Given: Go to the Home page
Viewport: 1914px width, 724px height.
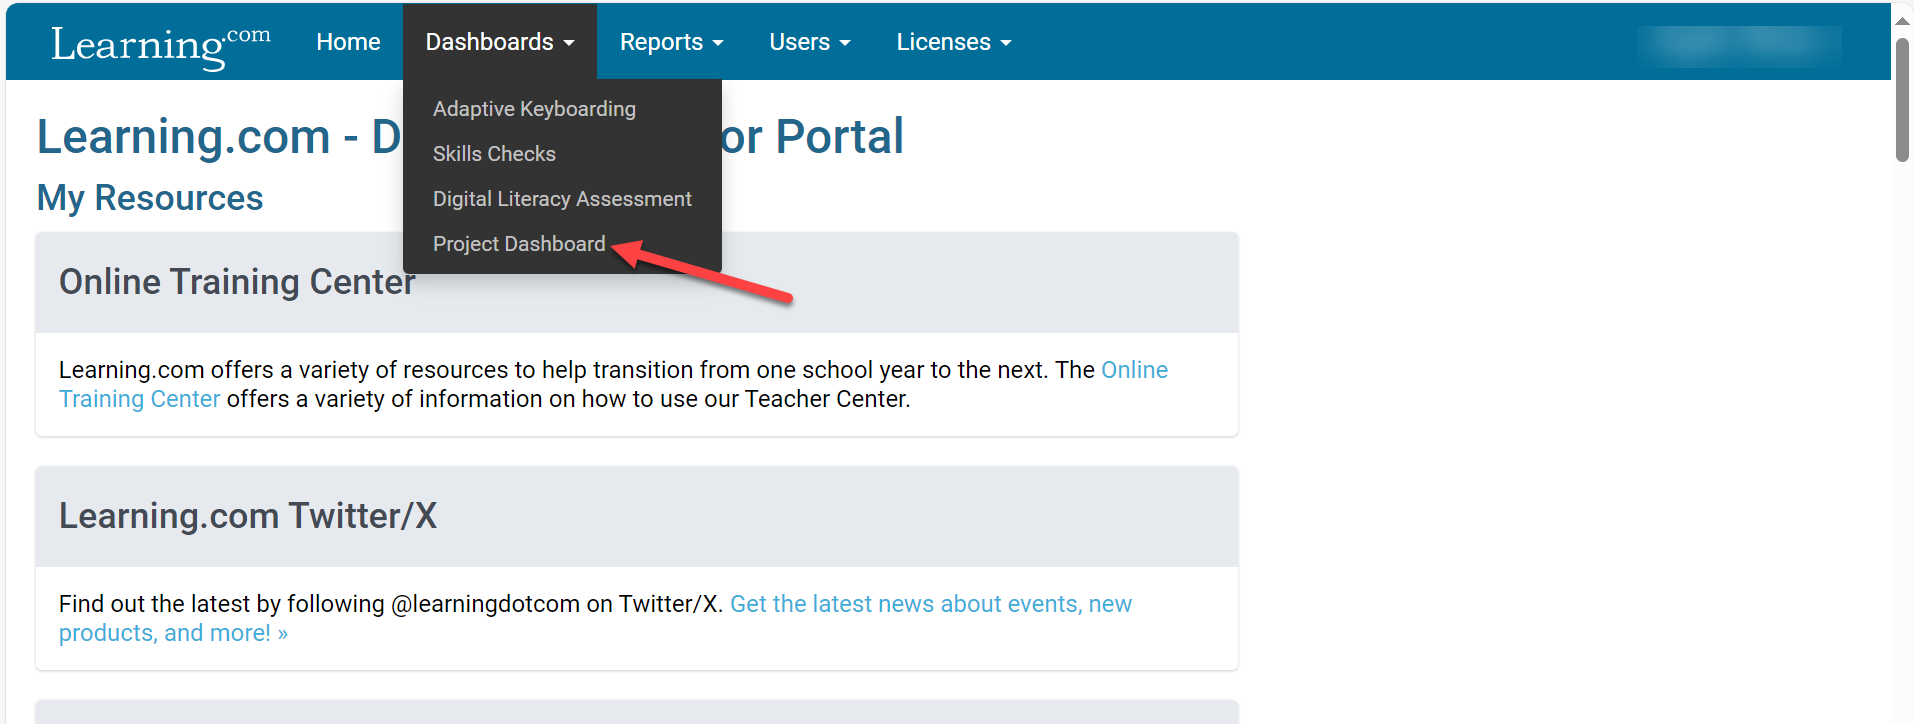Looking at the screenshot, I should click(348, 42).
